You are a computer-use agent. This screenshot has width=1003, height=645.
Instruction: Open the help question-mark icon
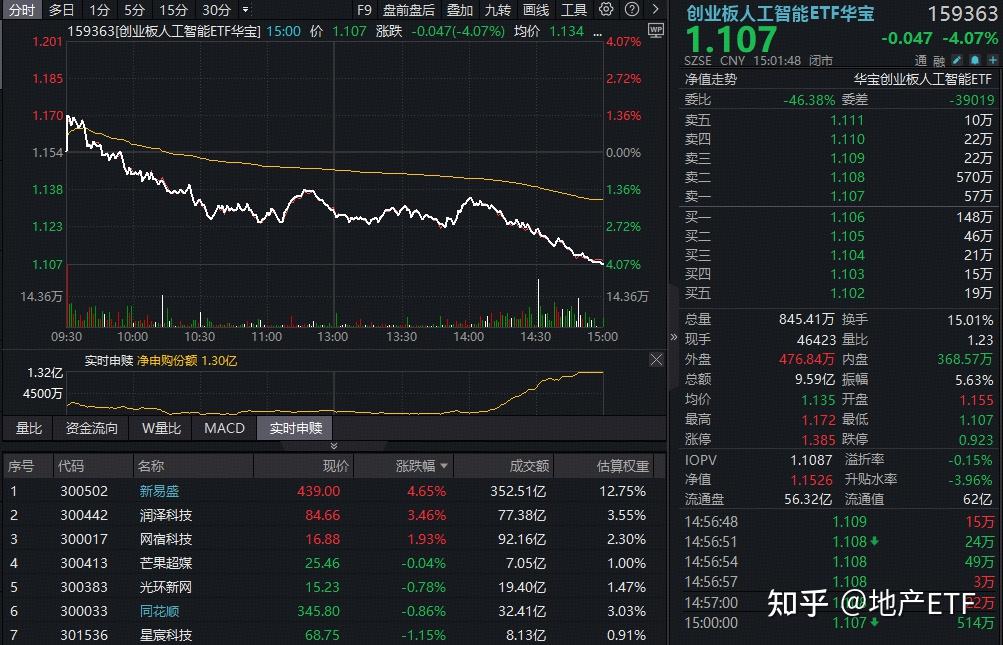632,10
